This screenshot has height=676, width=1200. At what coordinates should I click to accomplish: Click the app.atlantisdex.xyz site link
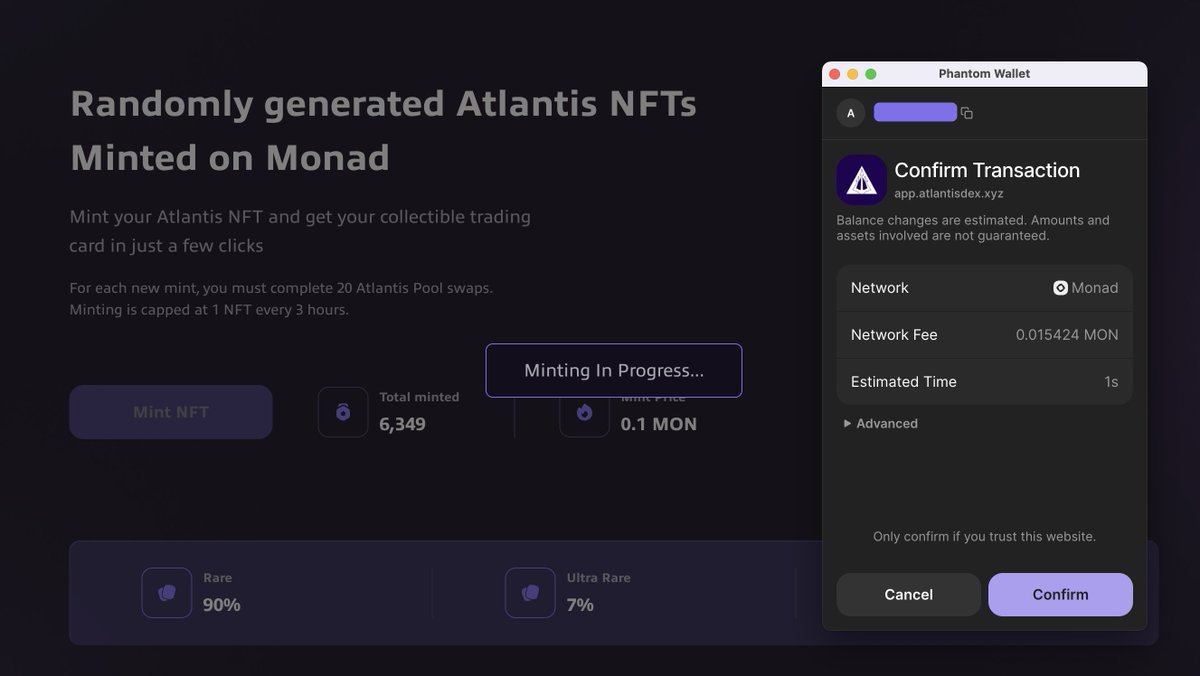(x=948, y=194)
